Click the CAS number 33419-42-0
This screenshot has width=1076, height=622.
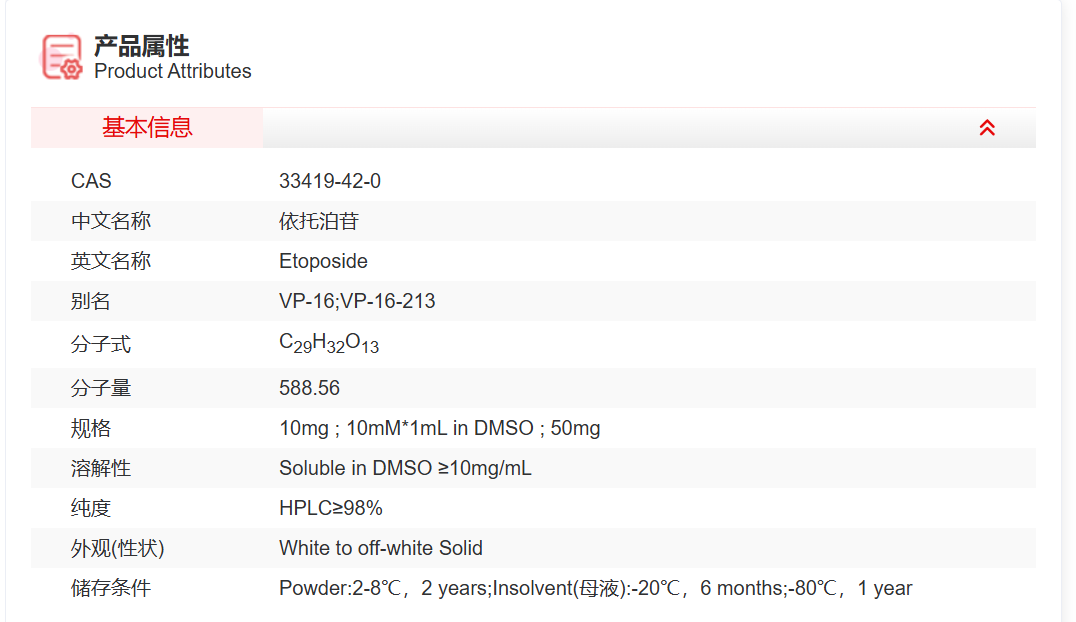(330, 181)
